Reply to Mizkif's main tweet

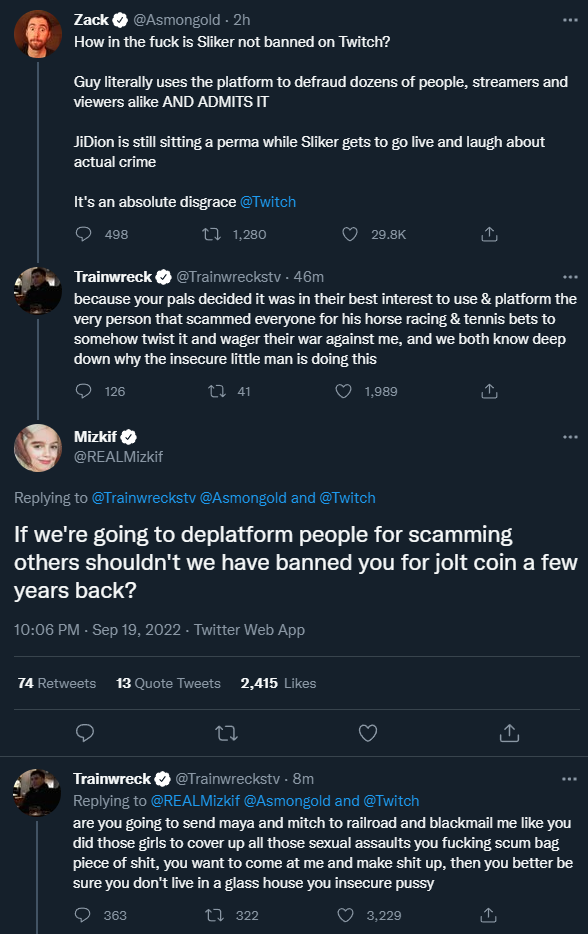(x=85, y=733)
